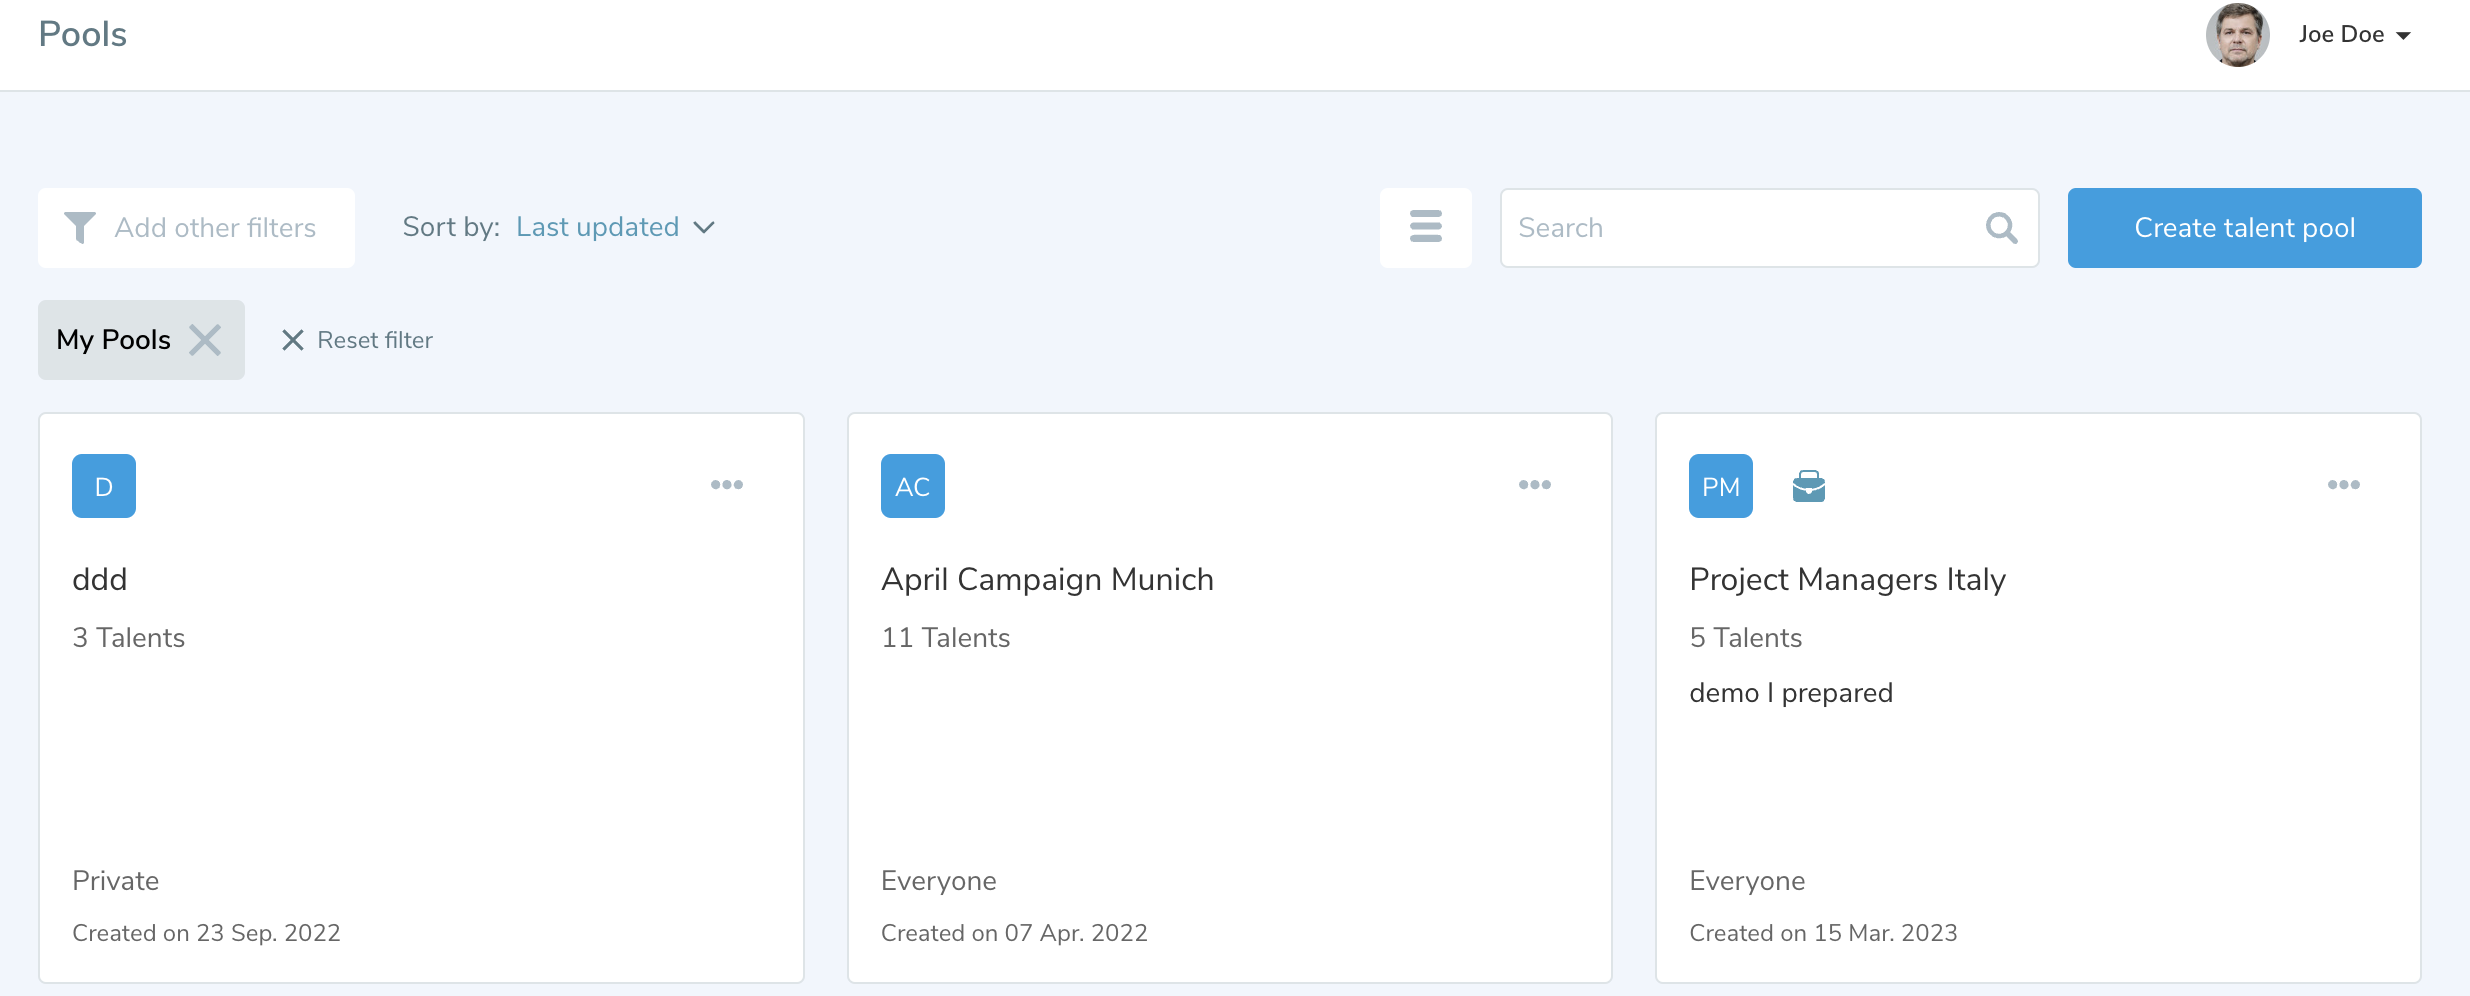
Task: Click the AC pool avatar badge
Action: tap(912, 486)
